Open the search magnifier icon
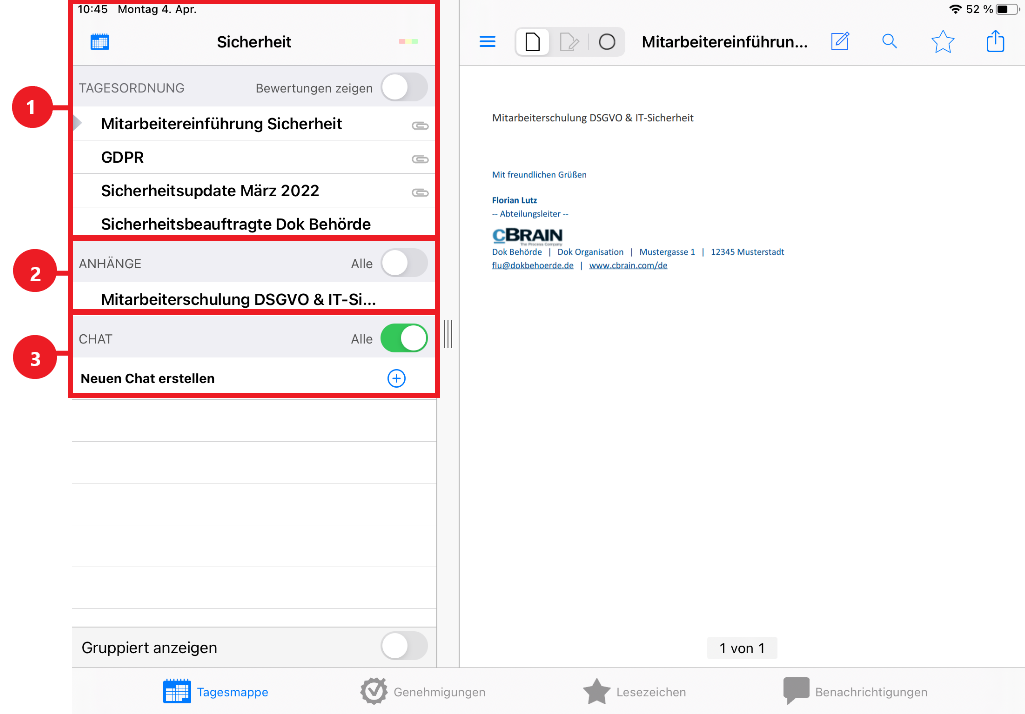 click(x=889, y=41)
